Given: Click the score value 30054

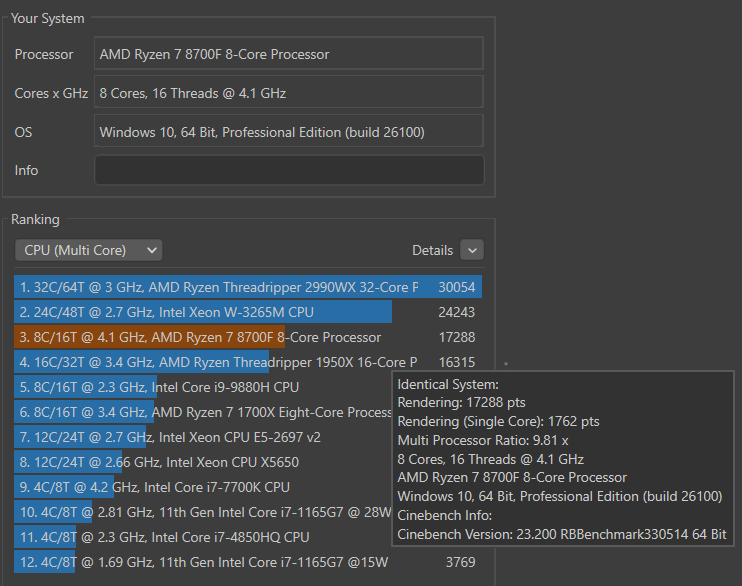Looking at the screenshot, I should 457,287.
